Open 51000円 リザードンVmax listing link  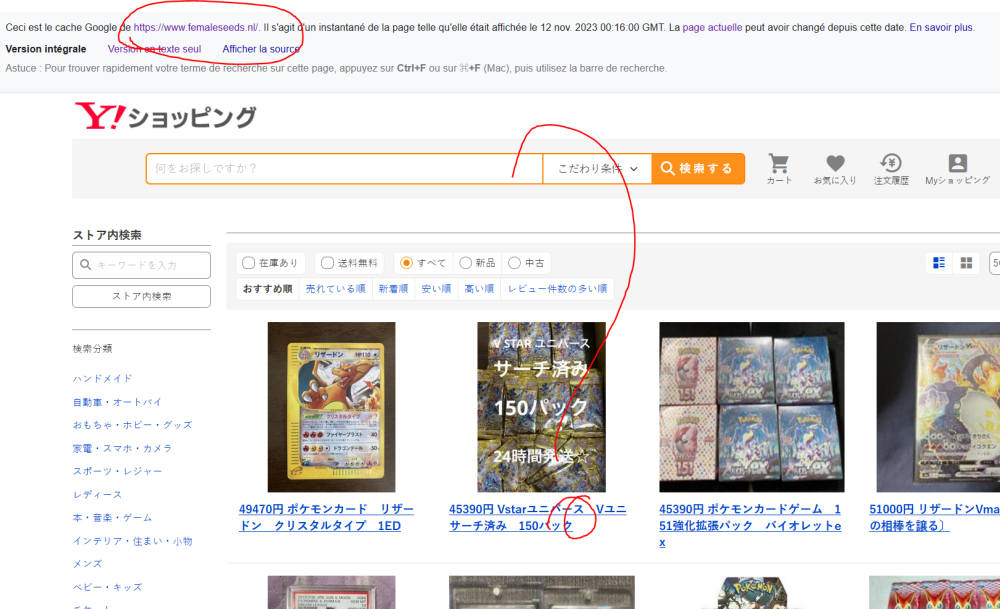(934, 517)
